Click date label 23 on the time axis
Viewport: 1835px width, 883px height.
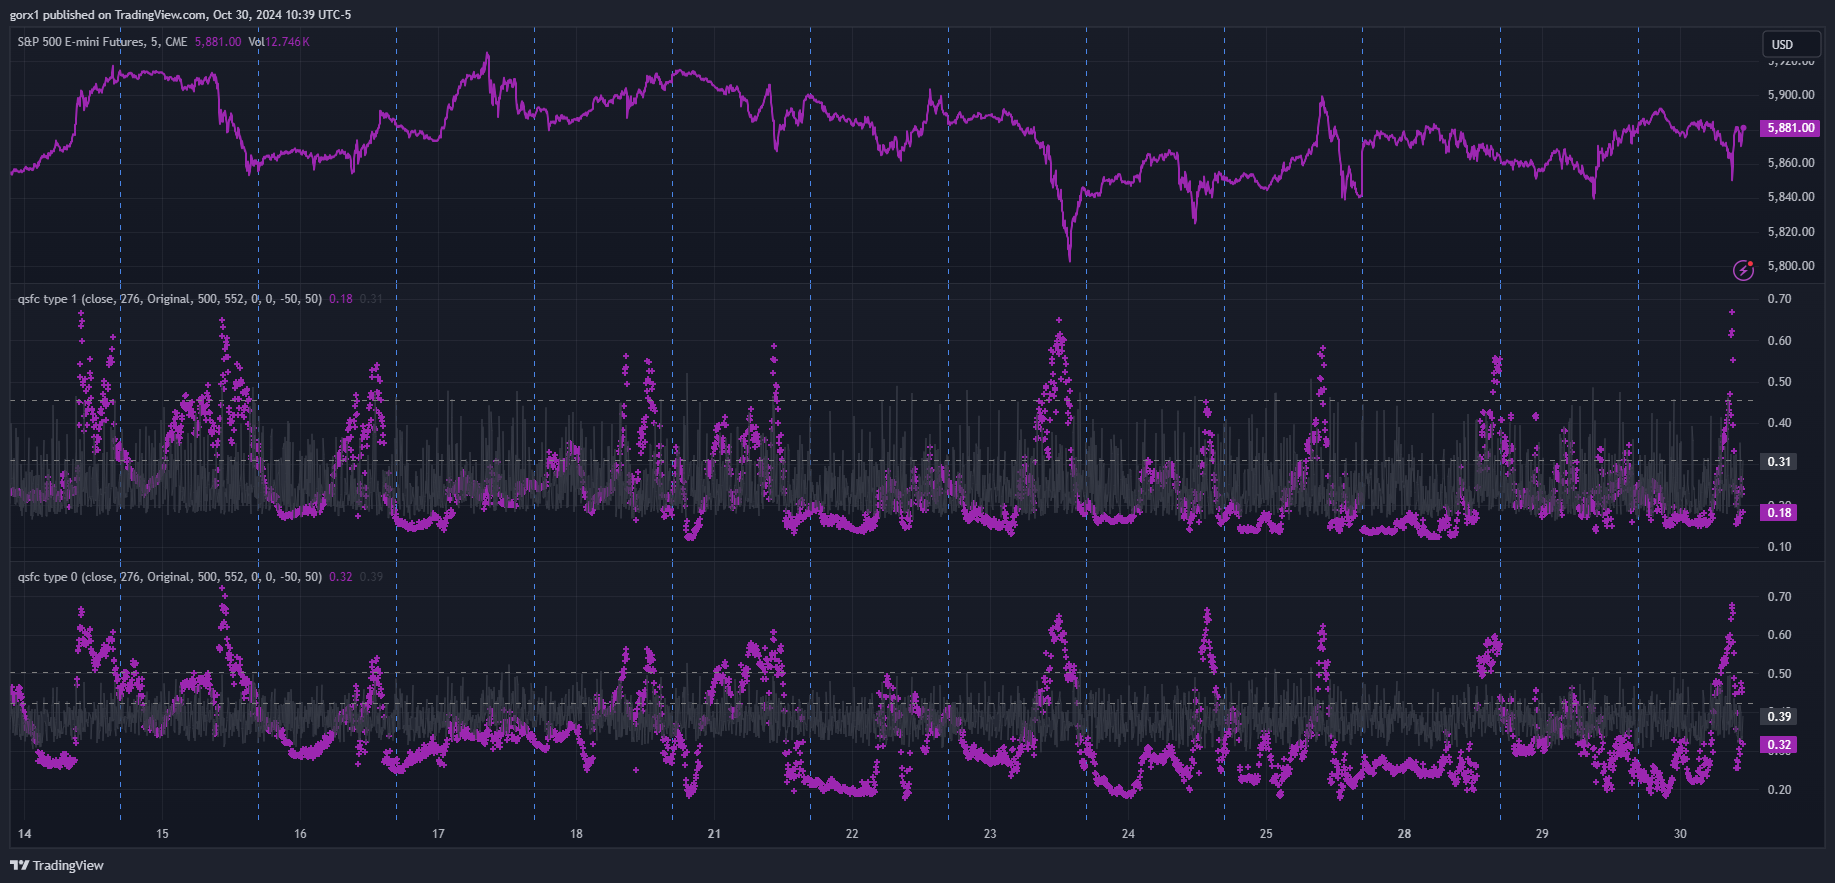pos(990,834)
